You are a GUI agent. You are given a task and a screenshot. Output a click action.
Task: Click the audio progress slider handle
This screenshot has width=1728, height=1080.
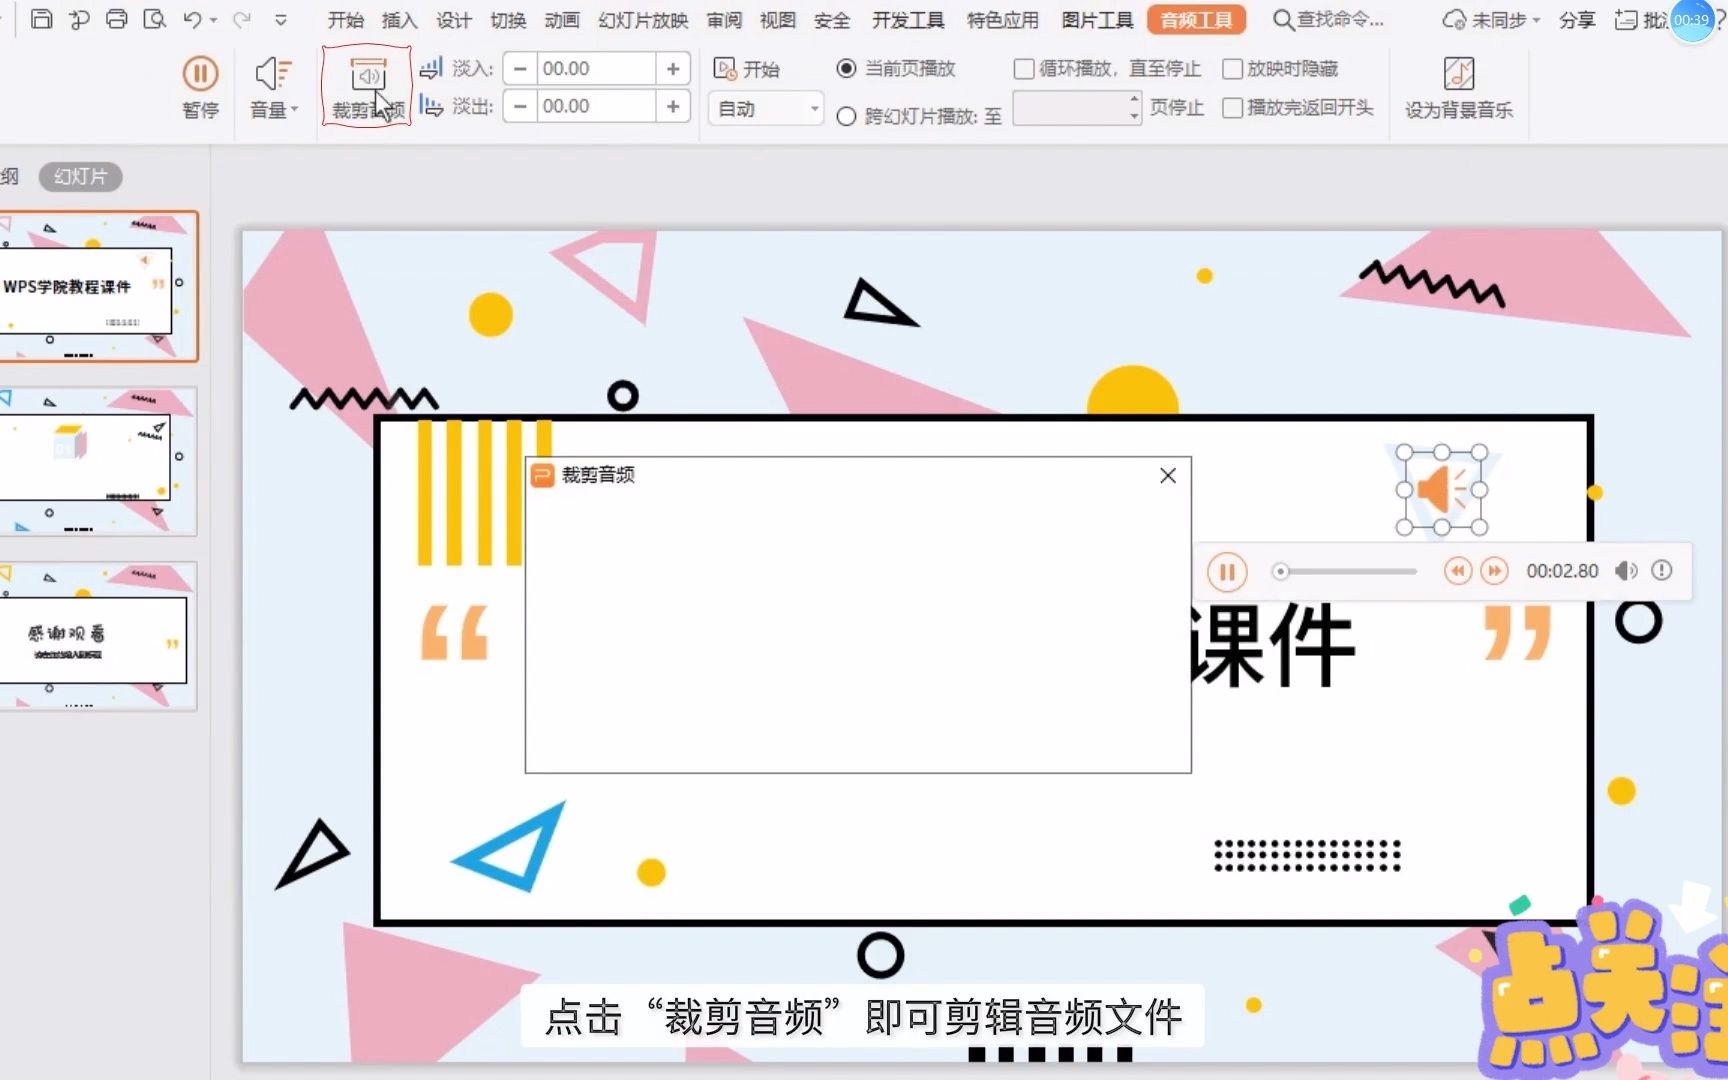[x=1279, y=570]
